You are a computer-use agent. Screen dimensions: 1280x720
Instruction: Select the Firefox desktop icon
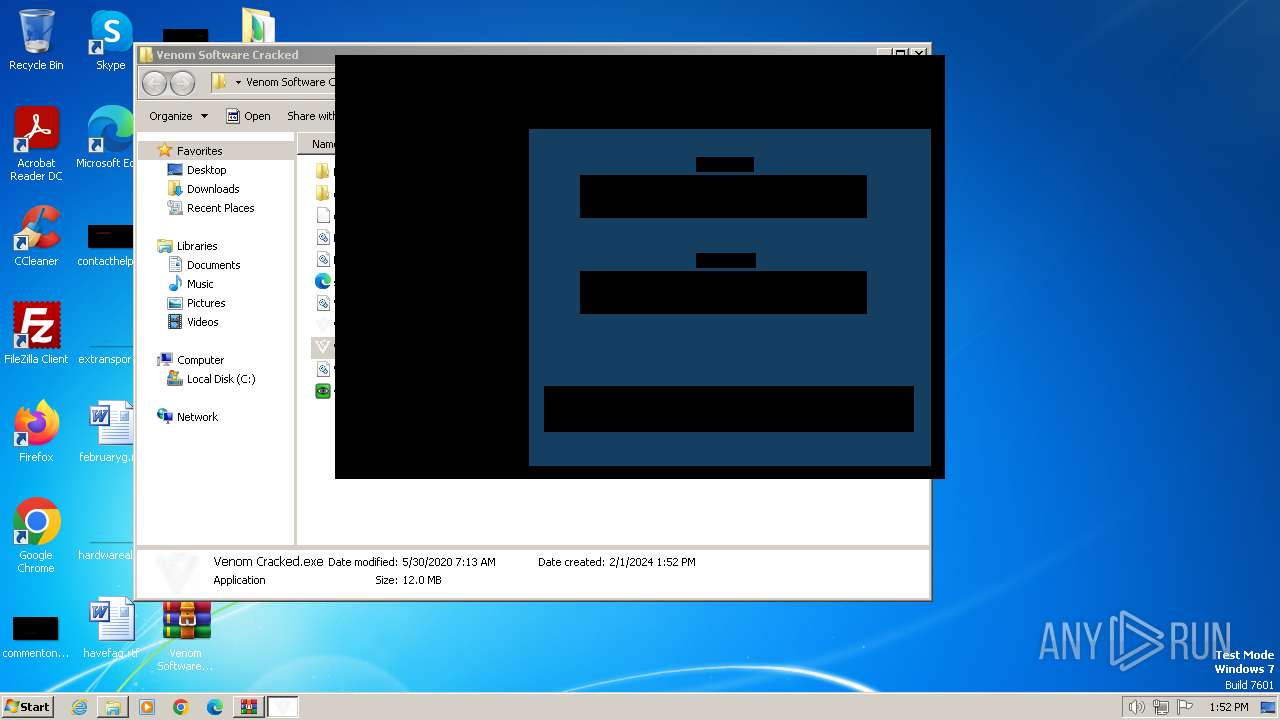coord(36,431)
